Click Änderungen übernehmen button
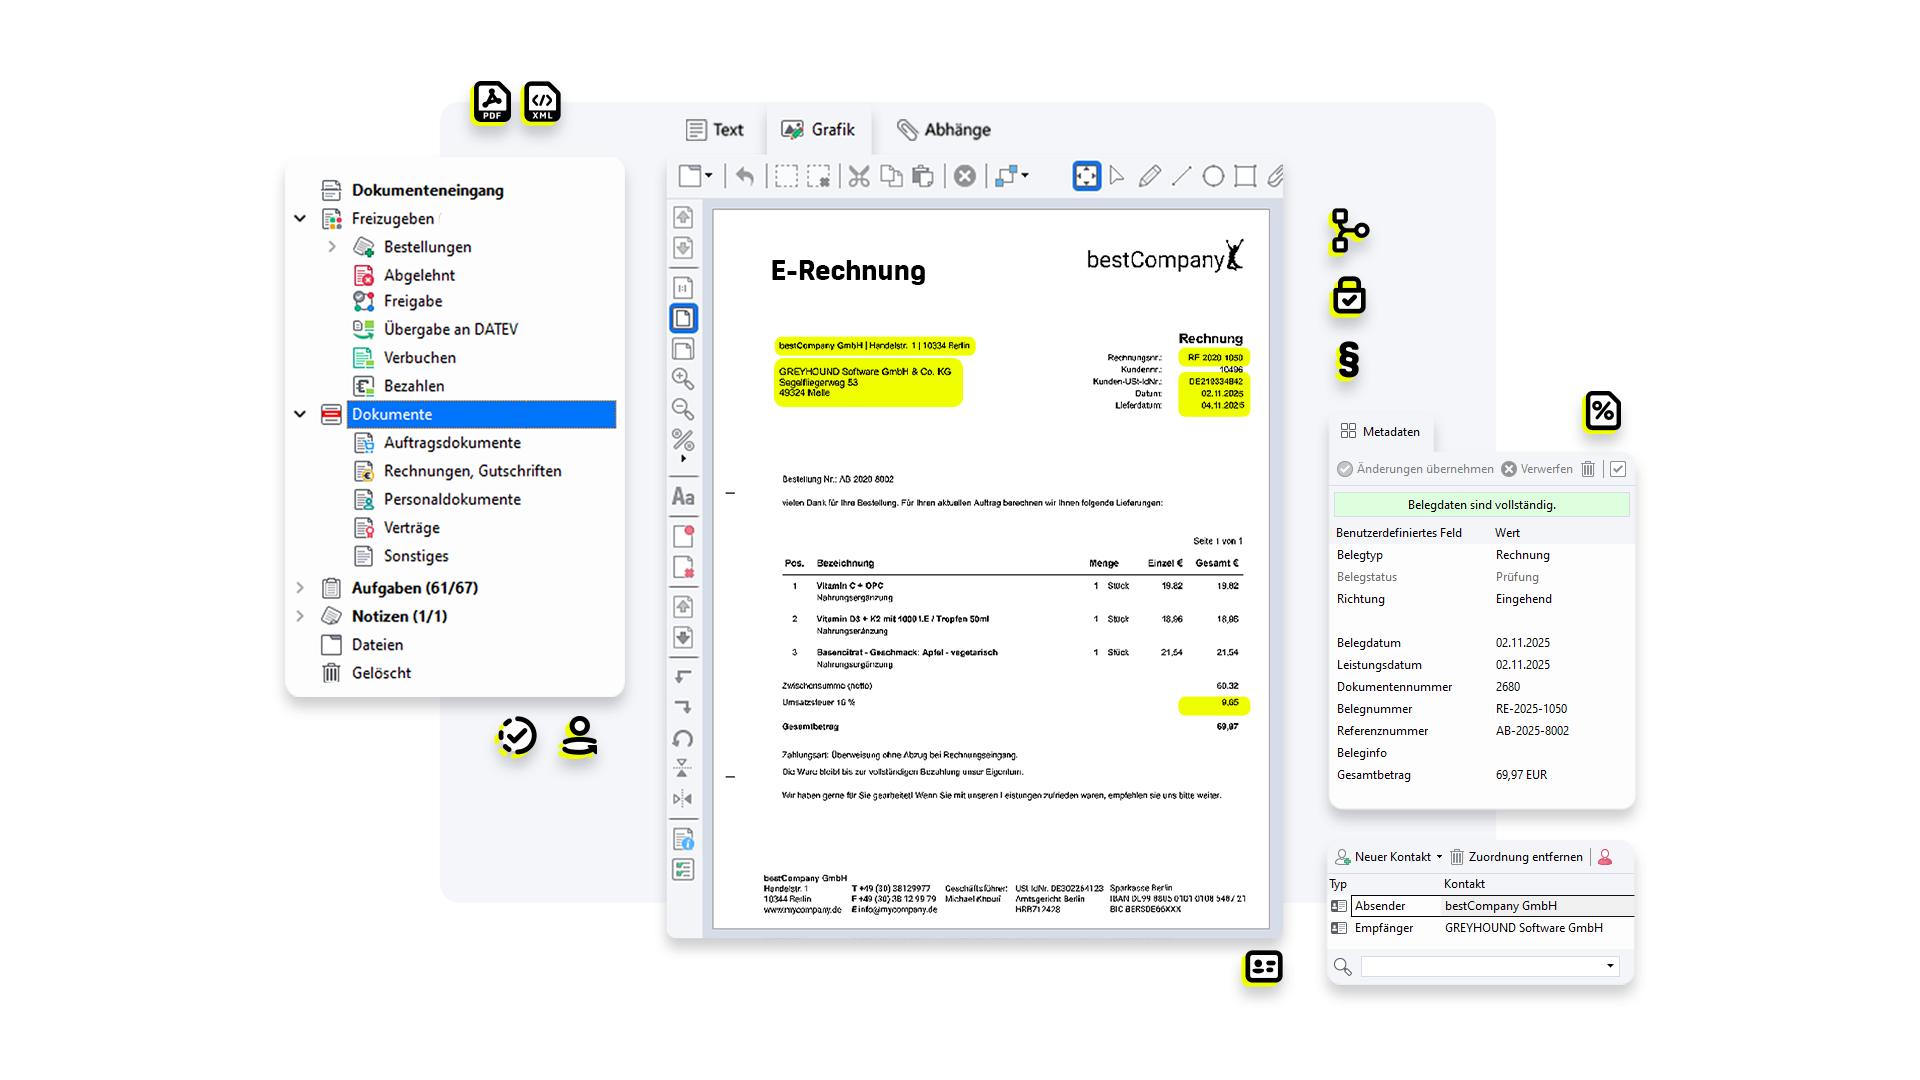This screenshot has height=1080, width=1920. click(1415, 469)
